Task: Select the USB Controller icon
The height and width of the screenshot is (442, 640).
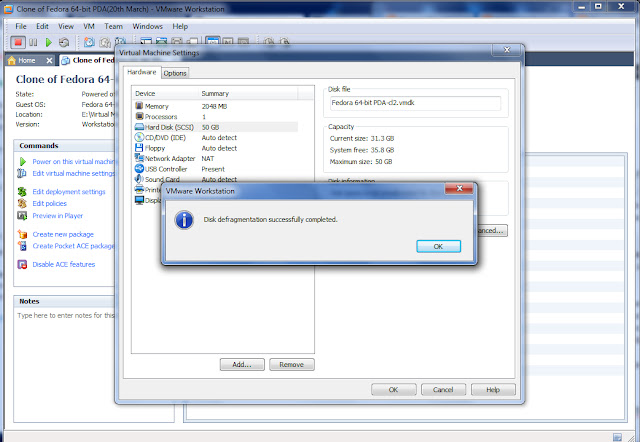Action: click(139, 169)
